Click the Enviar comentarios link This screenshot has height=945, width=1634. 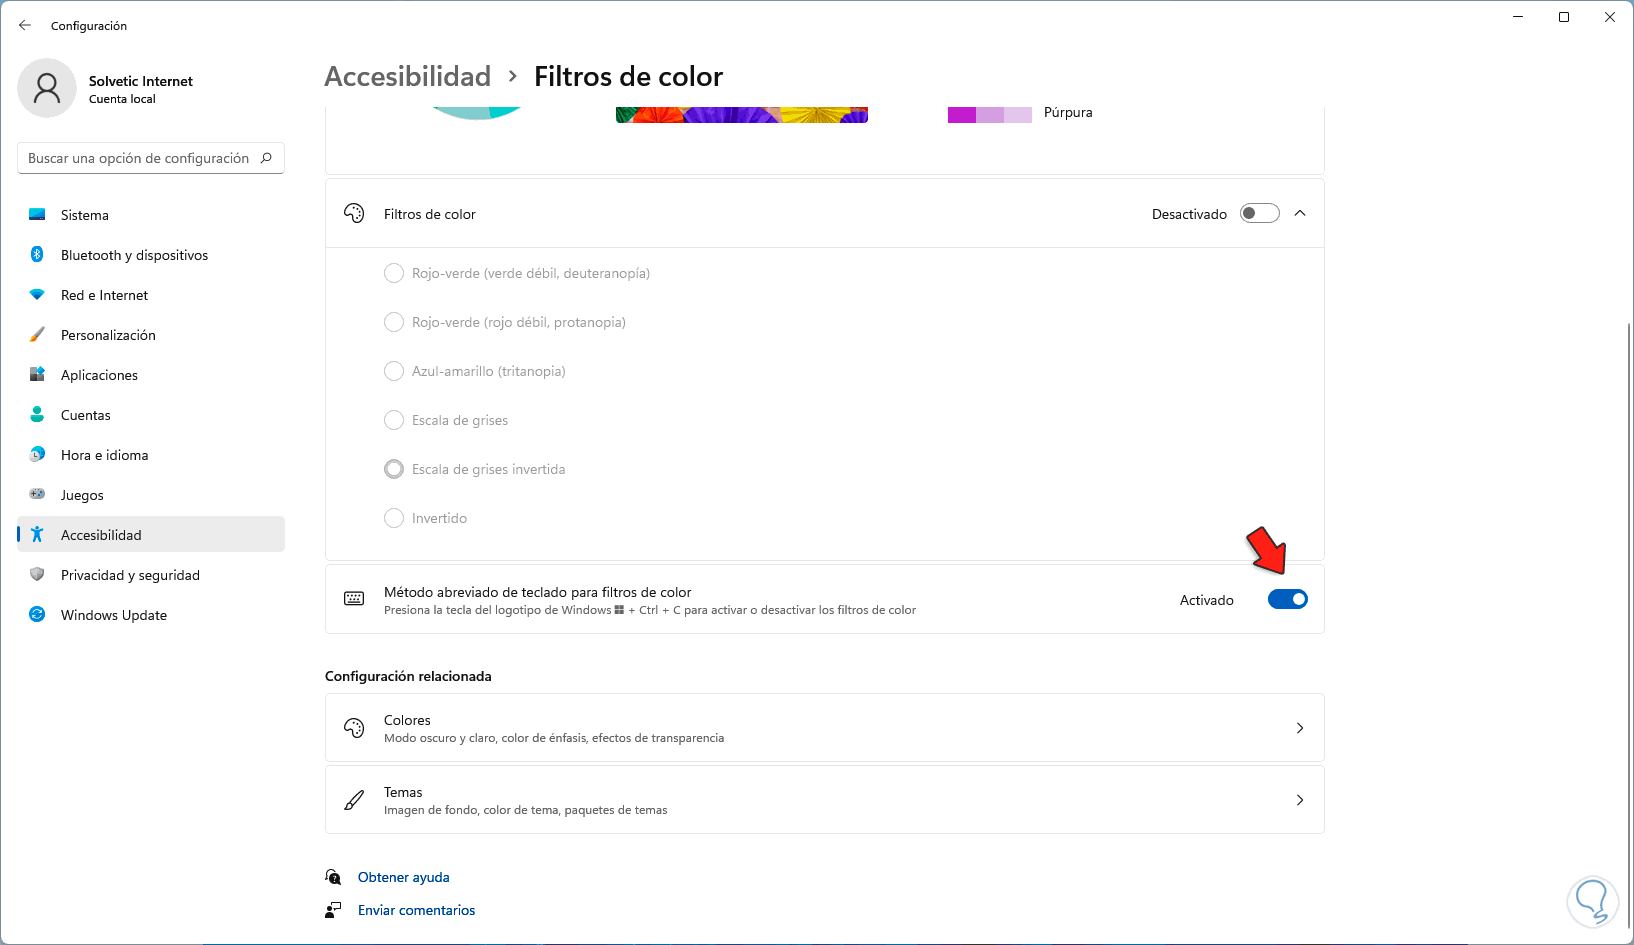416,910
